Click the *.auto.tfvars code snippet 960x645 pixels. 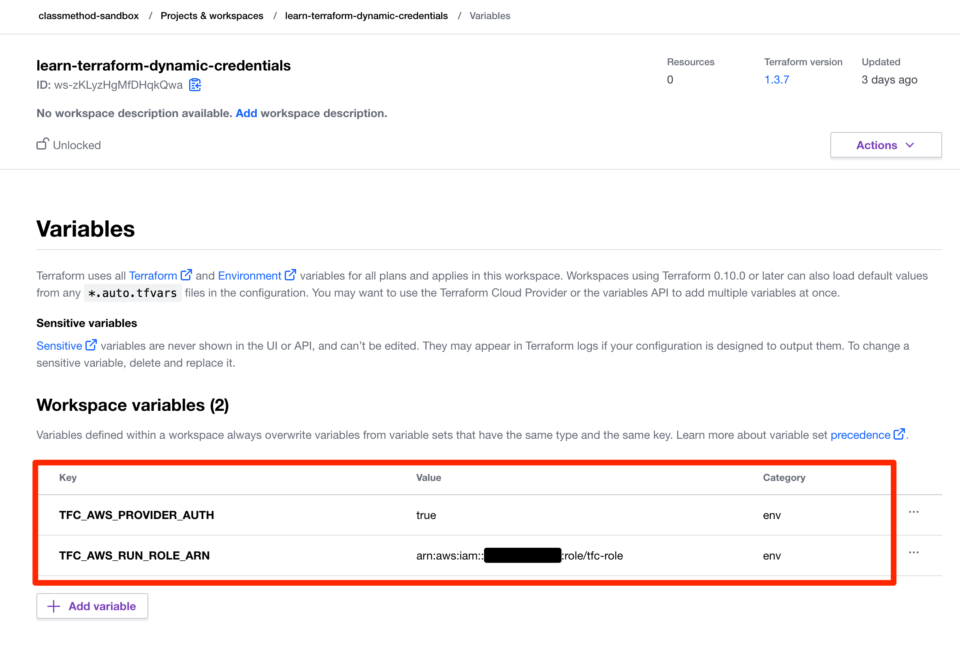133,293
